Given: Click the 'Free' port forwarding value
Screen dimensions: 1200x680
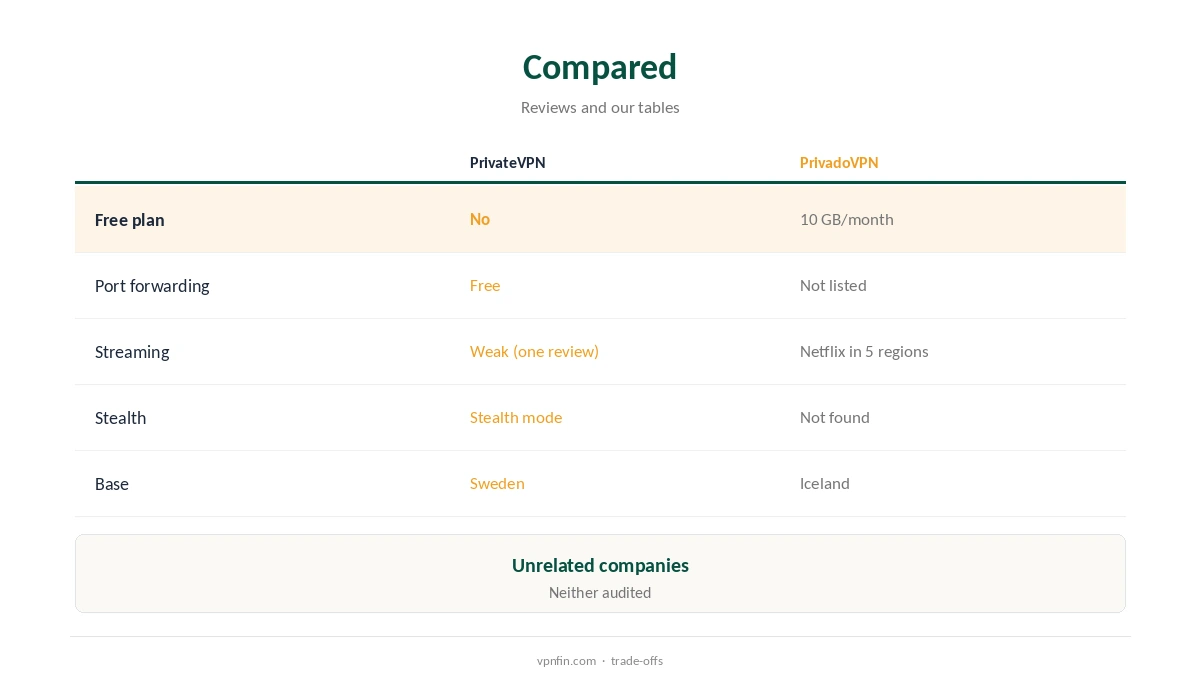Looking at the screenshot, I should point(485,285).
